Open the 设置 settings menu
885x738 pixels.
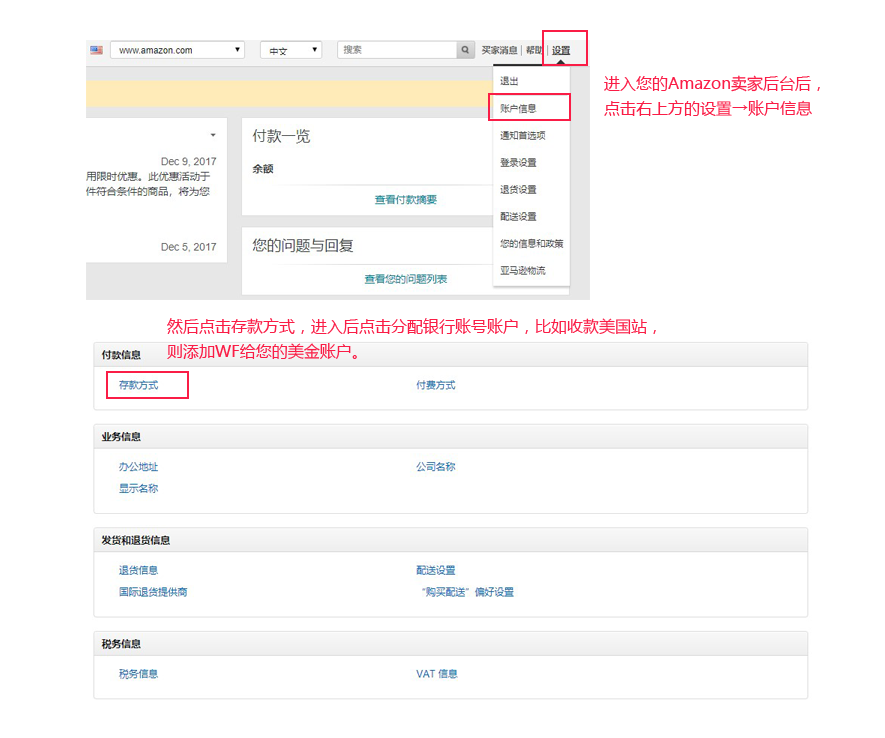click(x=561, y=50)
